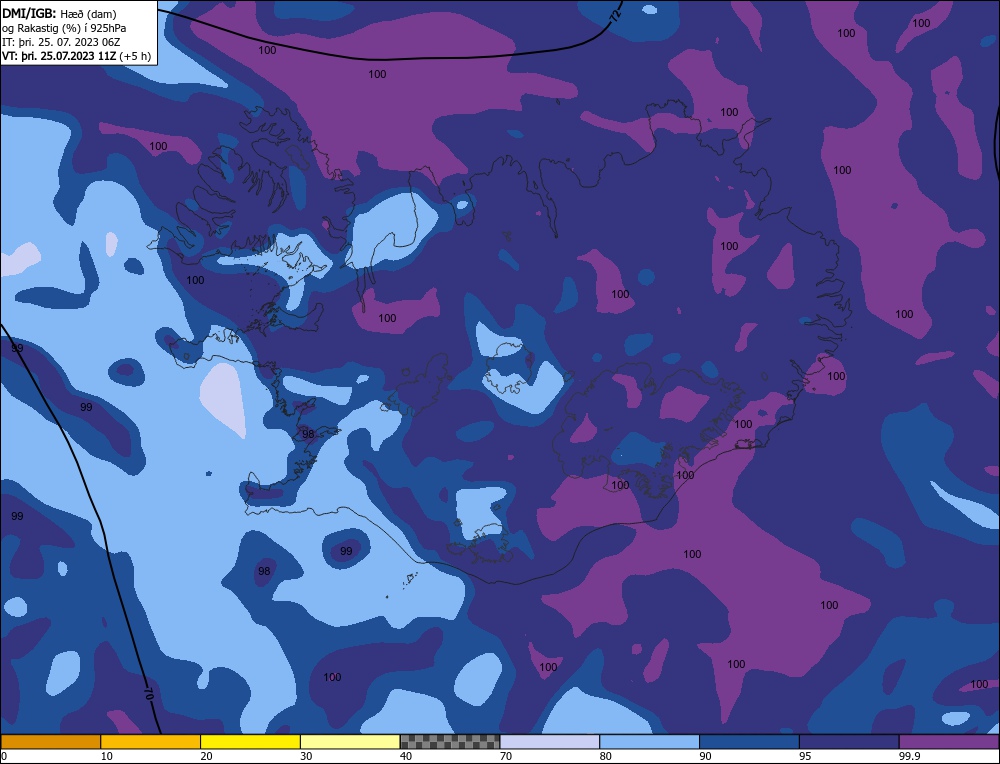Click the '0' tick label on the legend
This screenshot has height=764, width=1000.
click(x=4, y=756)
